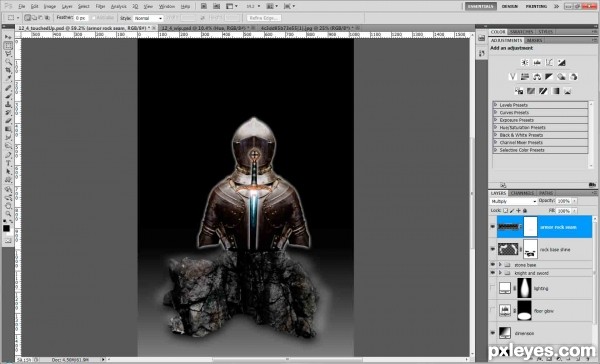Hide the rock base shine layer
600x364 pixels.
click(492, 249)
